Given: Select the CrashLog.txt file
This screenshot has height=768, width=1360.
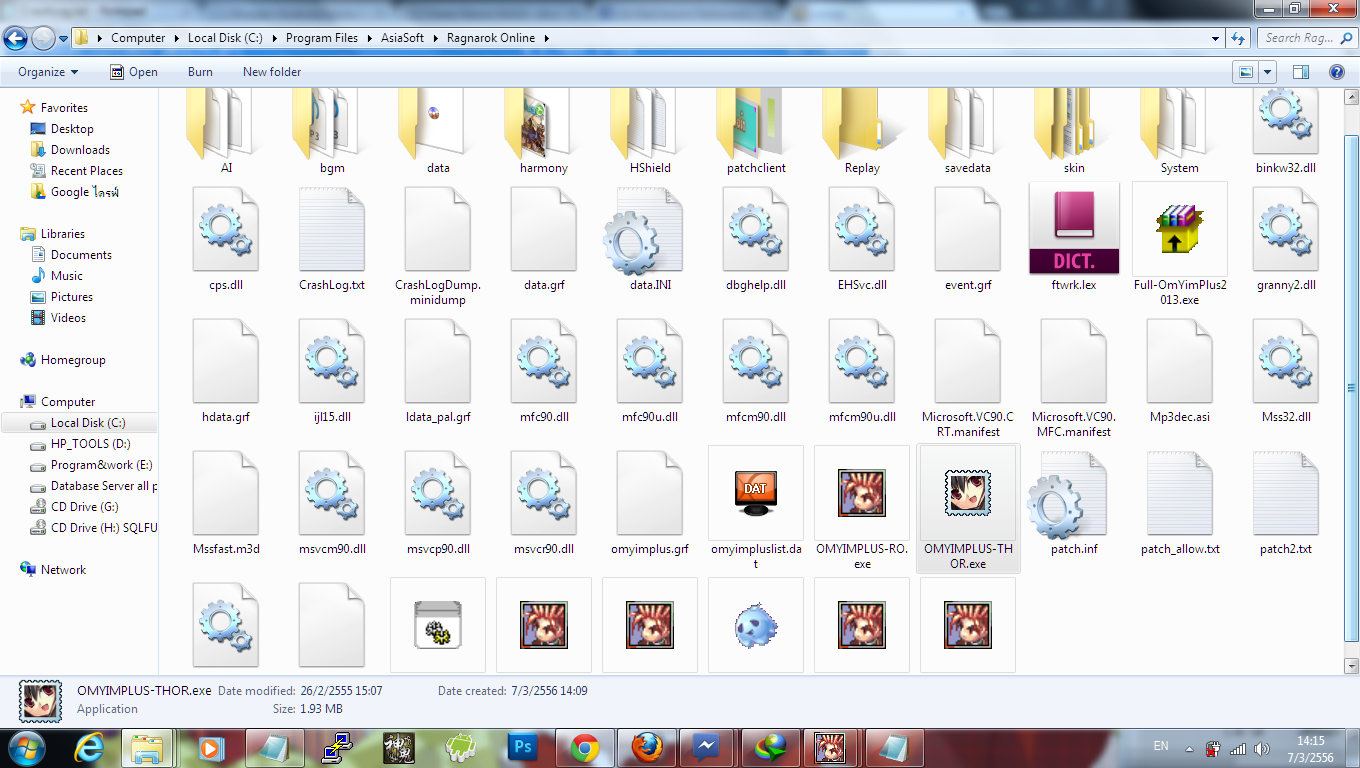Looking at the screenshot, I should point(332,237).
